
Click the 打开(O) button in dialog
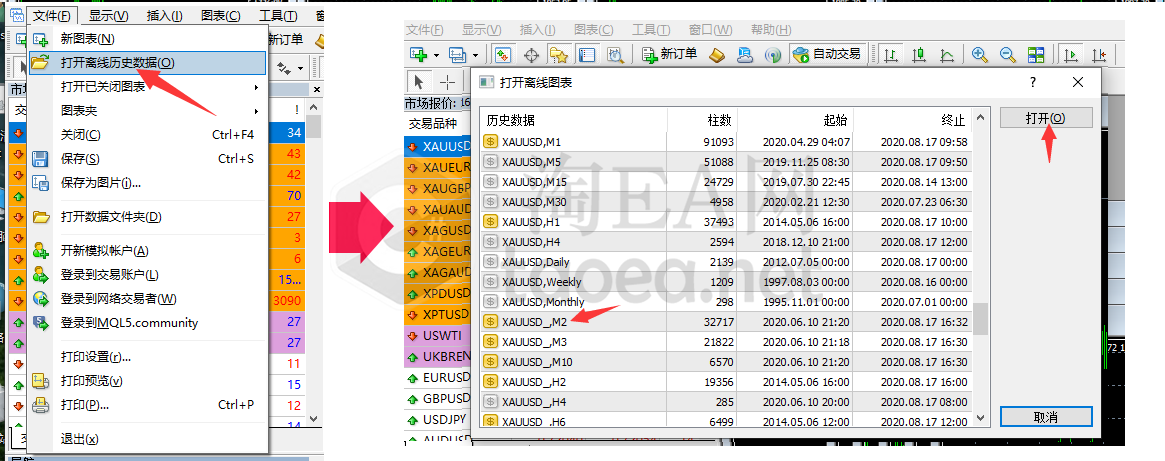1046,118
